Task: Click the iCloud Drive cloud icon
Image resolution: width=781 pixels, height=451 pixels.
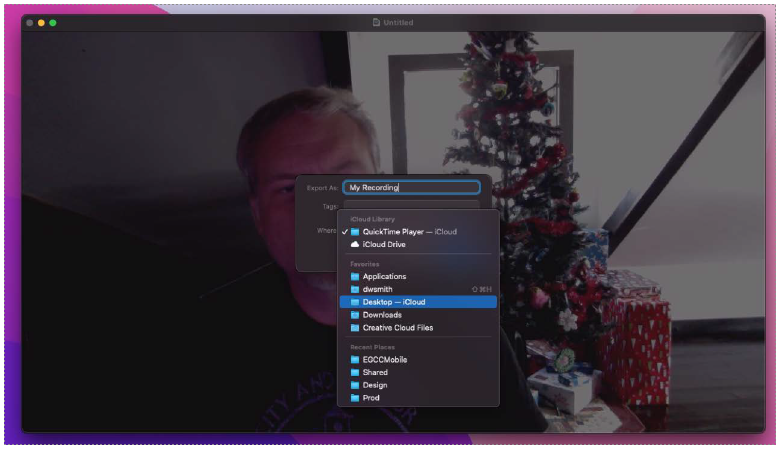Action: tap(354, 244)
